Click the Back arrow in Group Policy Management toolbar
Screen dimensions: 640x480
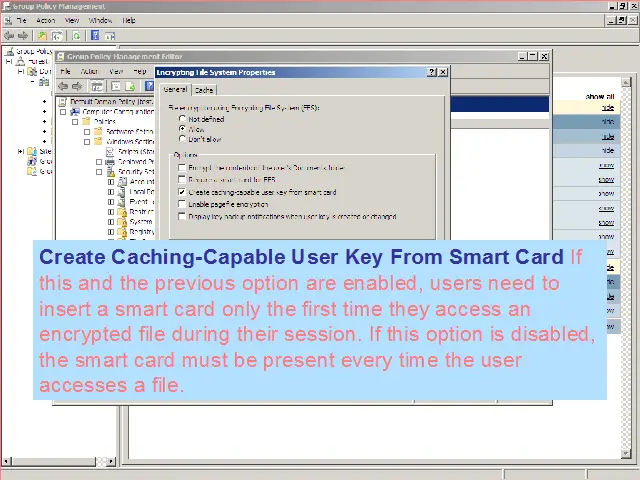point(10,35)
